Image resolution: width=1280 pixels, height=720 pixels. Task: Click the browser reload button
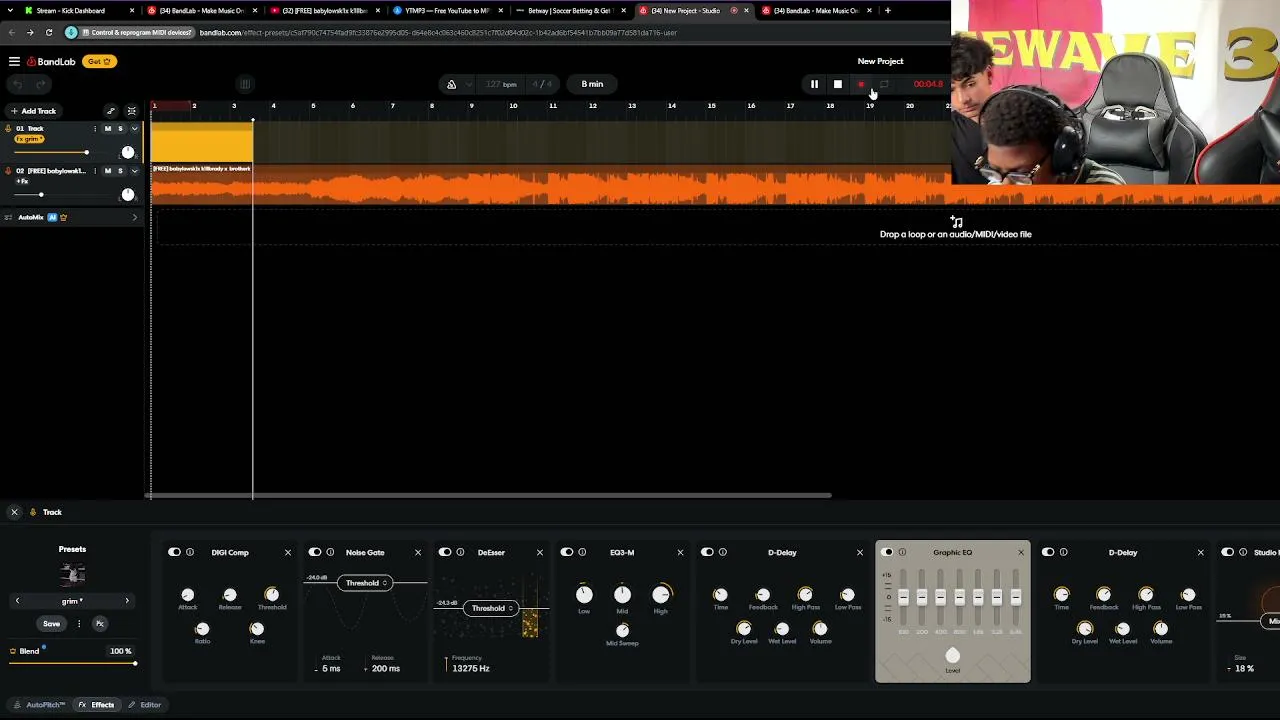click(49, 32)
